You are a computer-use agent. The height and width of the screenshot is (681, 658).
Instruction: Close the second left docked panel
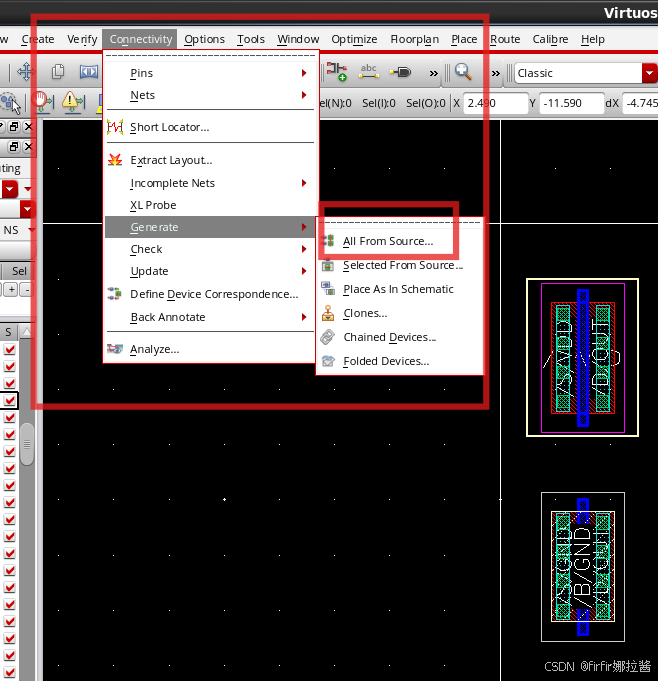click(29, 146)
